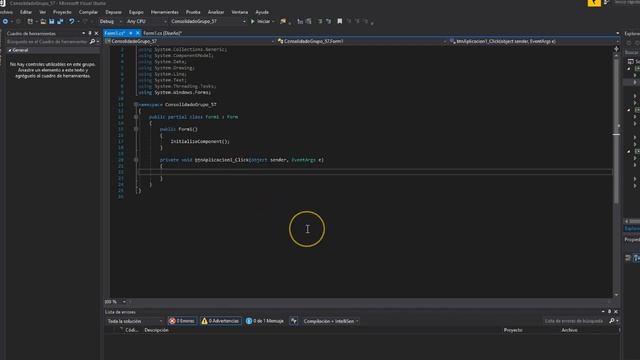Close the Form1.cs tab

coord(138,33)
